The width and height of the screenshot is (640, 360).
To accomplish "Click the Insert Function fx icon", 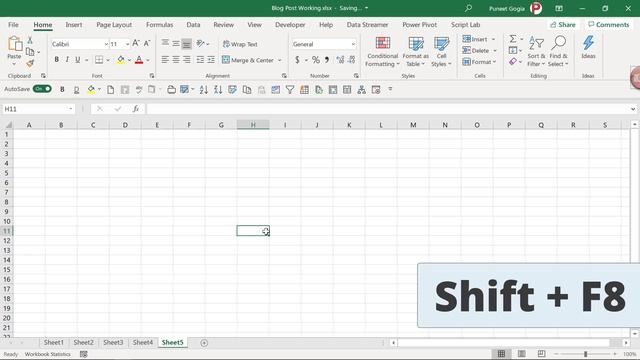I will (136, 109).
